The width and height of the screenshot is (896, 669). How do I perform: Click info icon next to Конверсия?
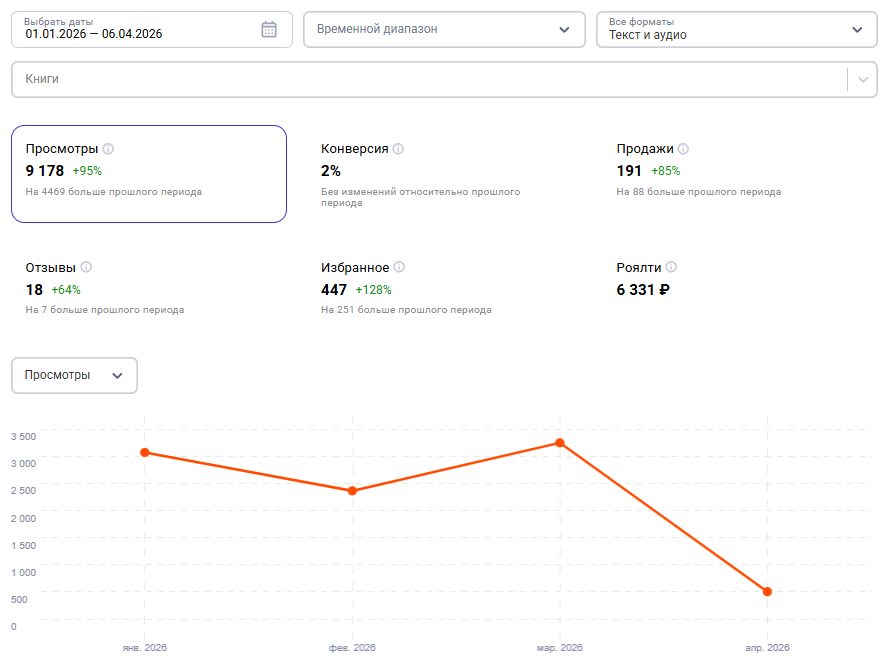click(398, 149)
